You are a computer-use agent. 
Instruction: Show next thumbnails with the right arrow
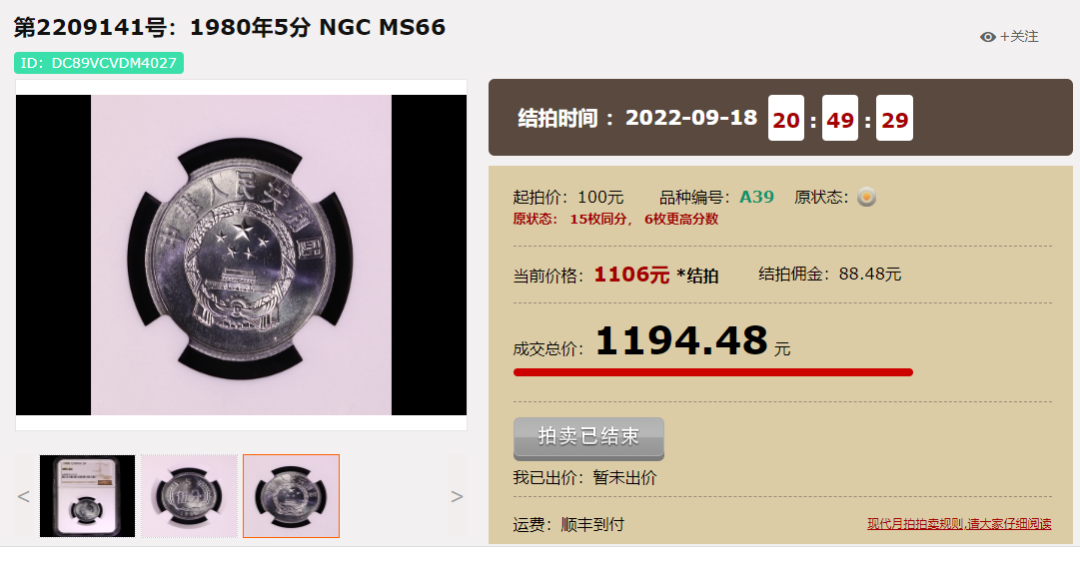[457, 496]
